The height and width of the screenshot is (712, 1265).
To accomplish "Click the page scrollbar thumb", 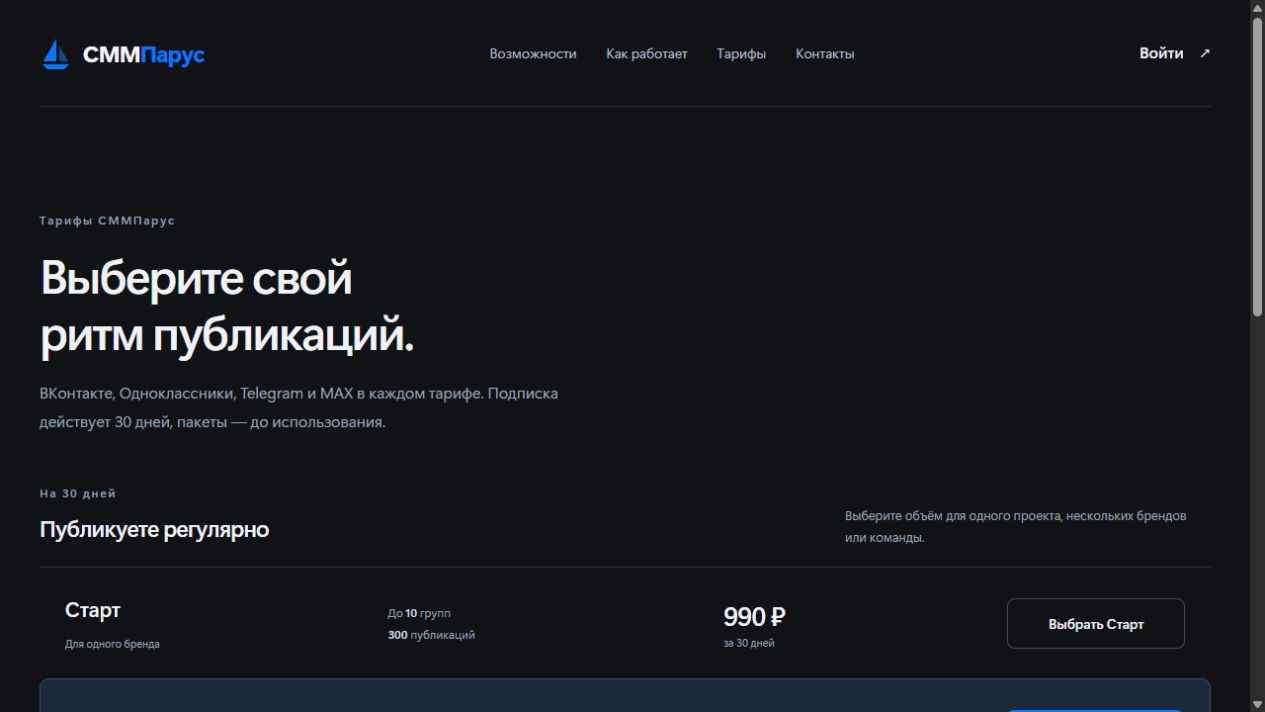I will (x=1257, y=166).
